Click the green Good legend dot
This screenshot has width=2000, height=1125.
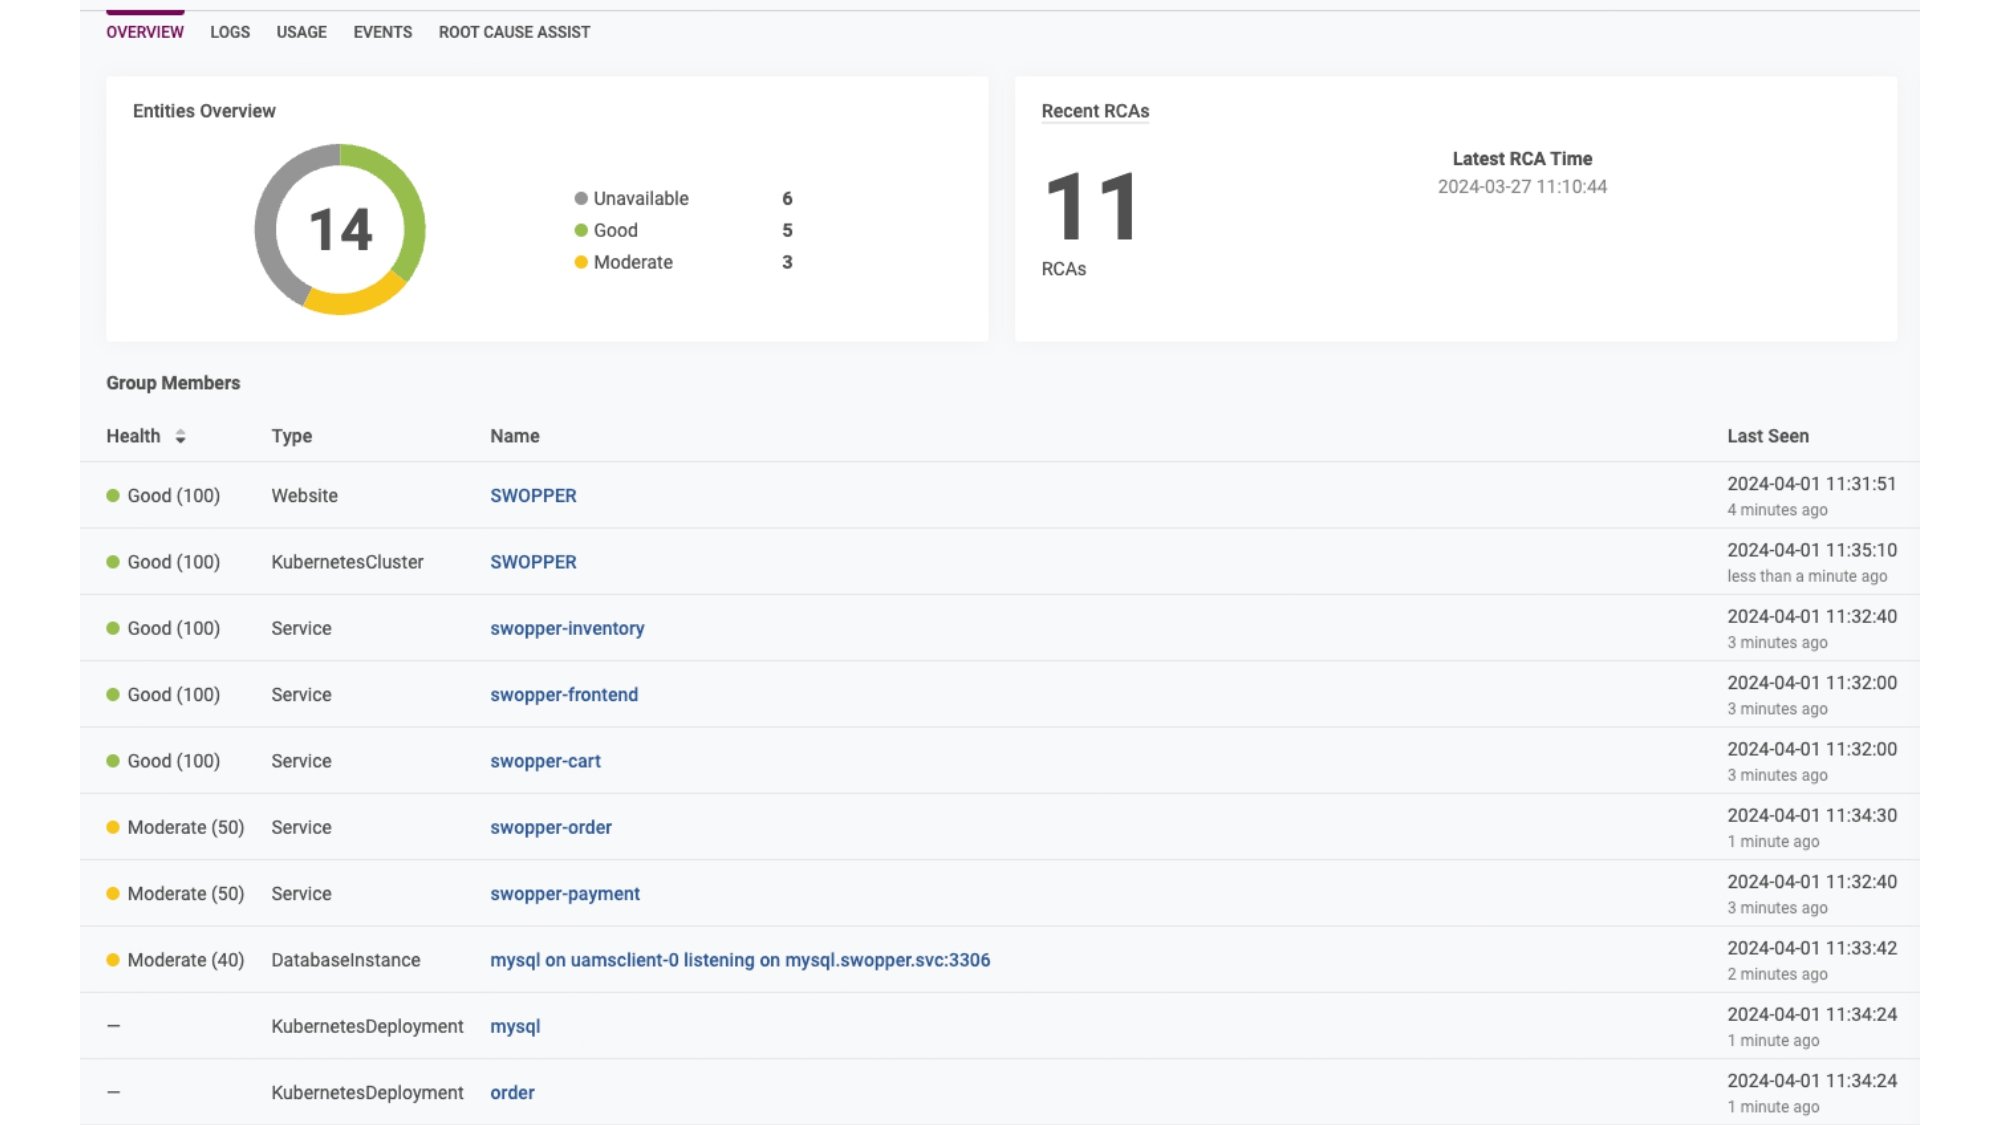pos(580,230)
